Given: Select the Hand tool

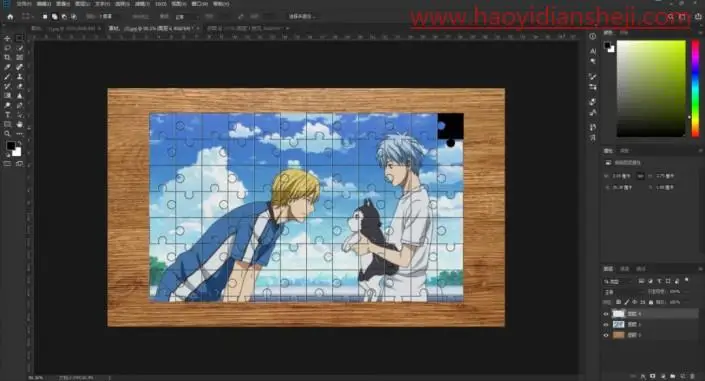Looking at the screenshot, I should point(19,124).
